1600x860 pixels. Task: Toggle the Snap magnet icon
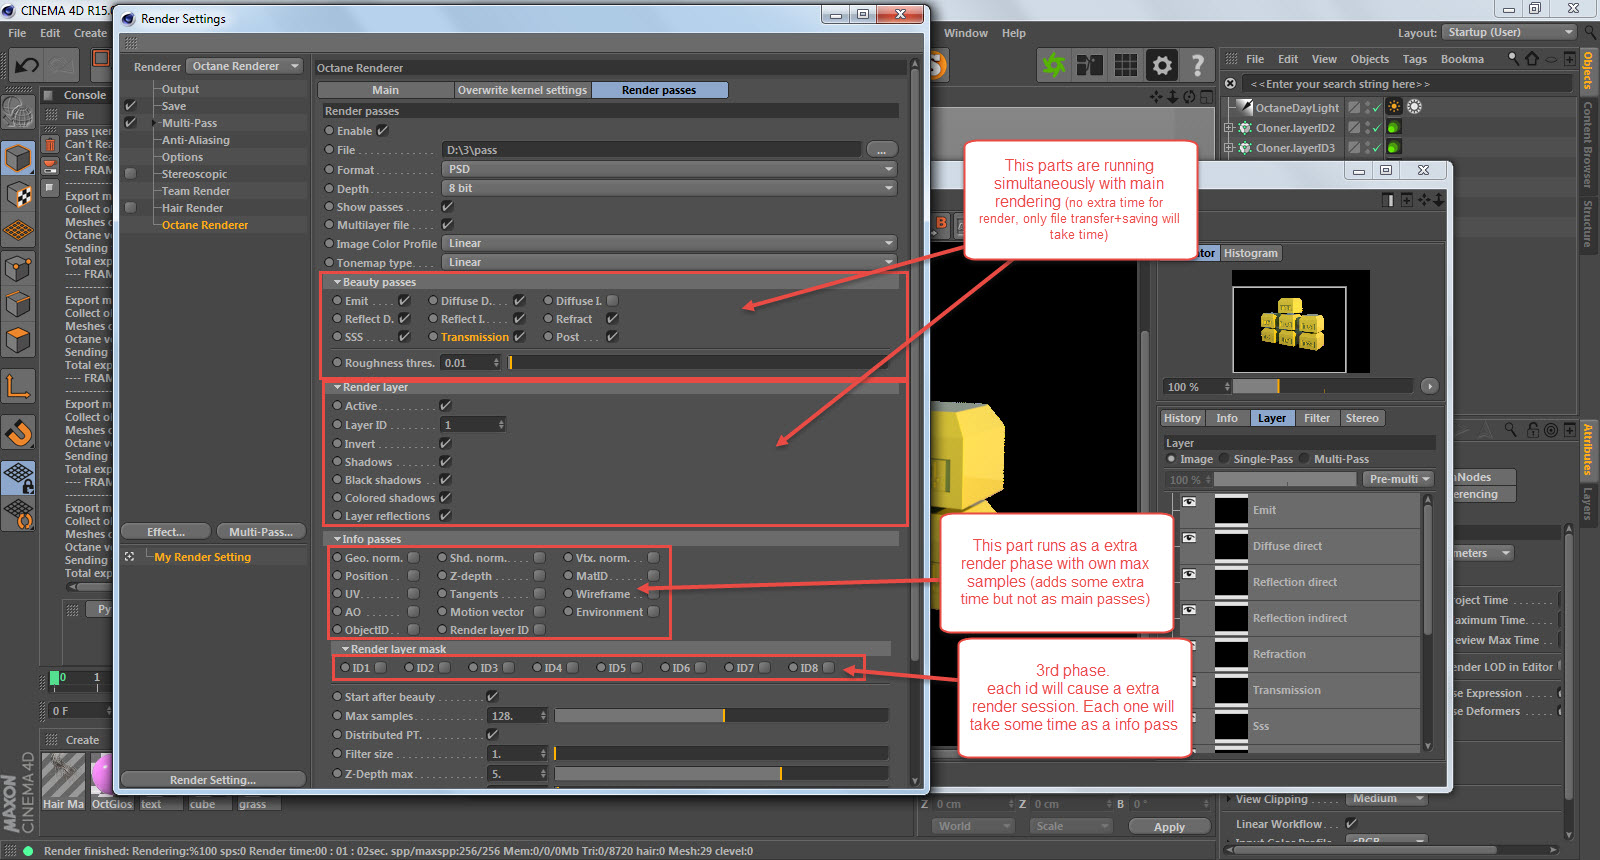click(x=18, y=432)
